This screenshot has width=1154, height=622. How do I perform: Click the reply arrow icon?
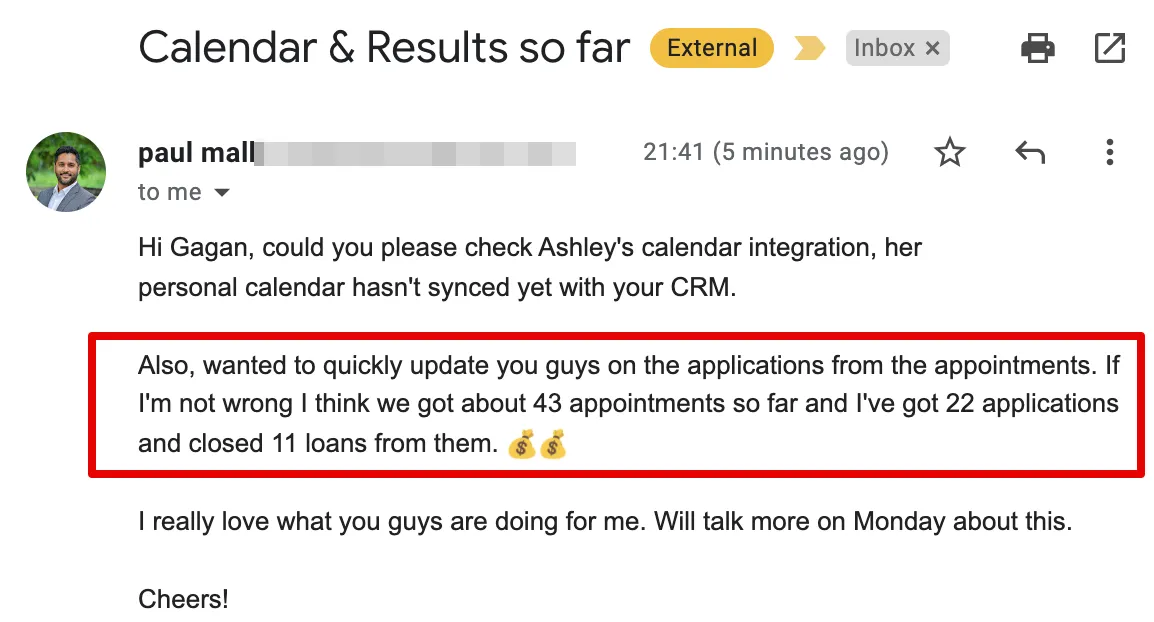(1029, 152)
